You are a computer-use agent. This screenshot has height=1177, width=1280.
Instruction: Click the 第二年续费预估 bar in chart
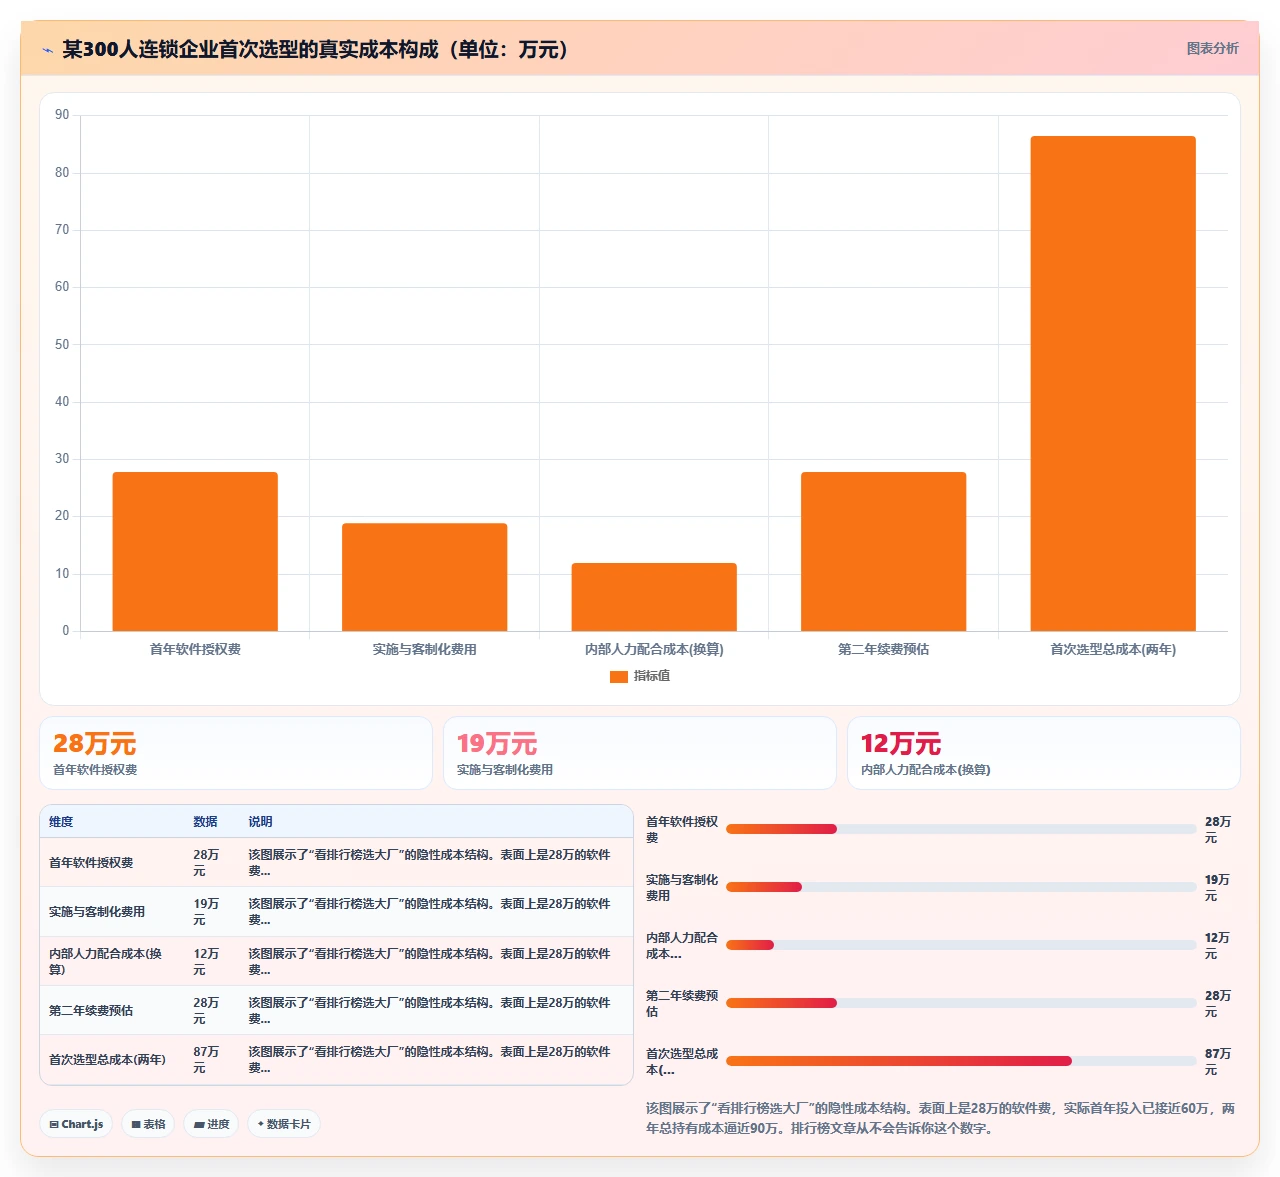pos(884,551)
